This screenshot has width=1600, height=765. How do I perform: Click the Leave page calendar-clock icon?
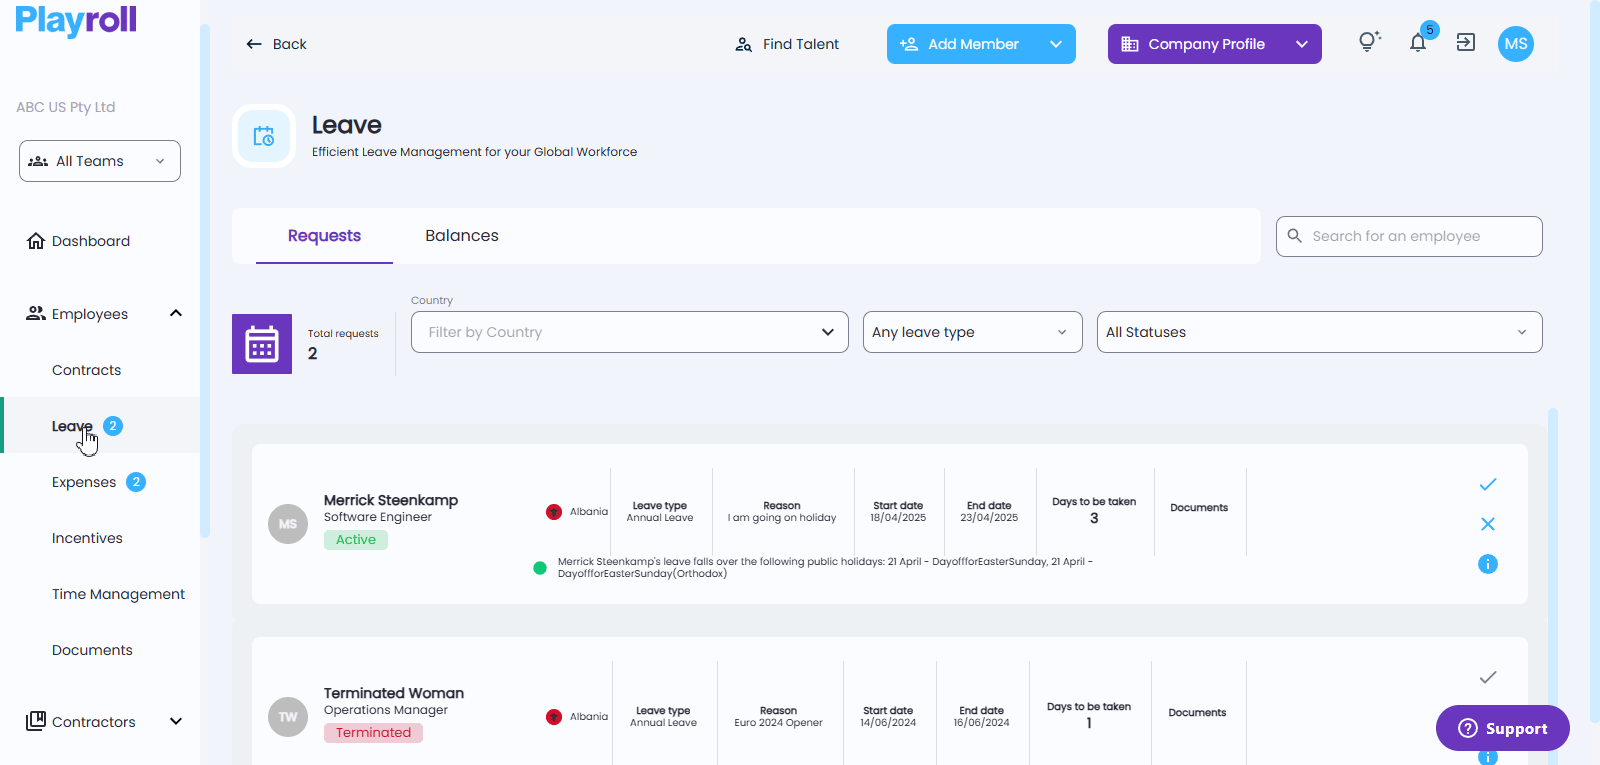click(264, 136)
